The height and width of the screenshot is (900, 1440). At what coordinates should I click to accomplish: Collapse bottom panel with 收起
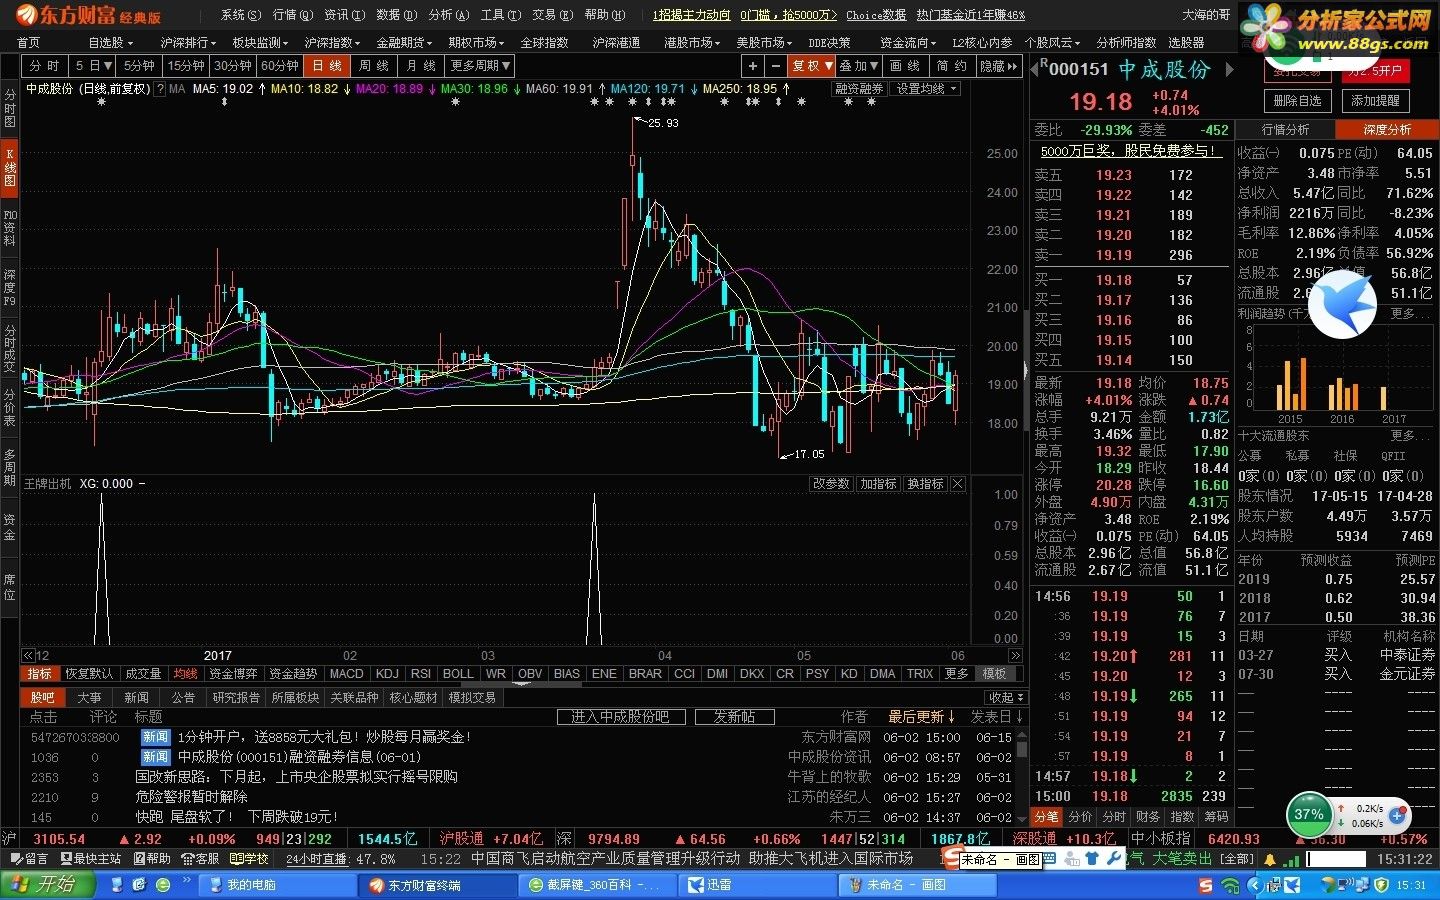coord(1004,697)
